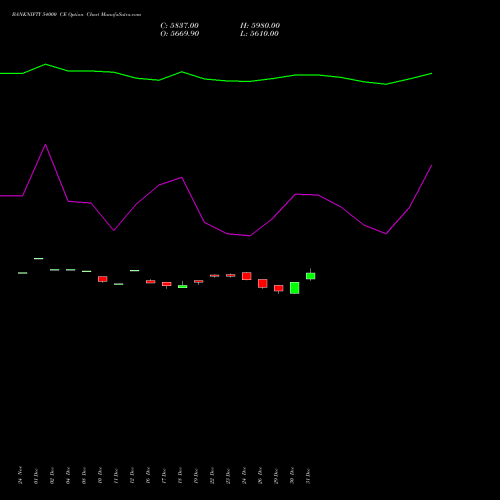Screen dimensions: 500x500
Task: Click the 24 Nov date axis label
Action: [x=21, y=475]
